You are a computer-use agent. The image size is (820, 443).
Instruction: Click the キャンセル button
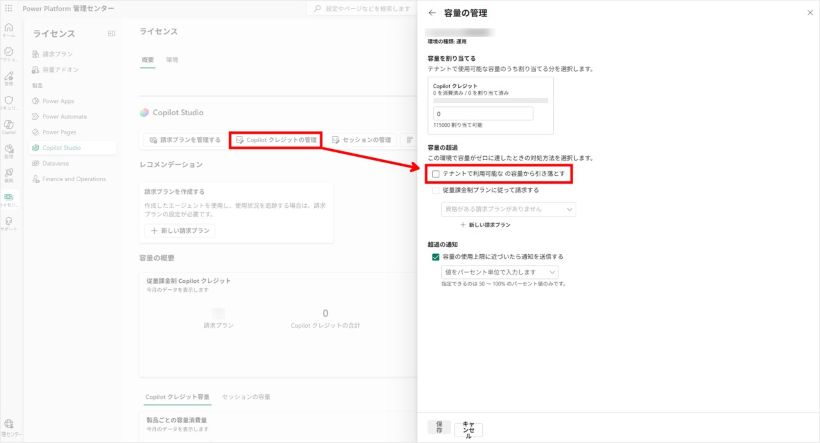pyautogui.click(x=469, y=430)
